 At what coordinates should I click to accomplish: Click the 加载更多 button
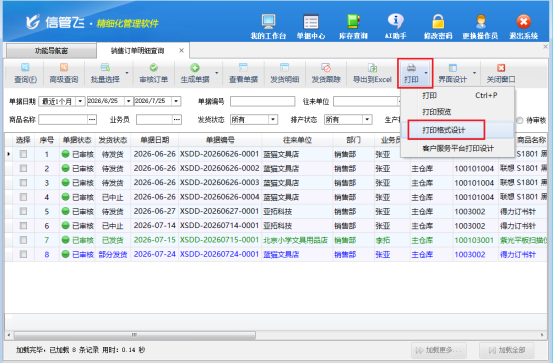pyautogui.click(x=439, y=350)
